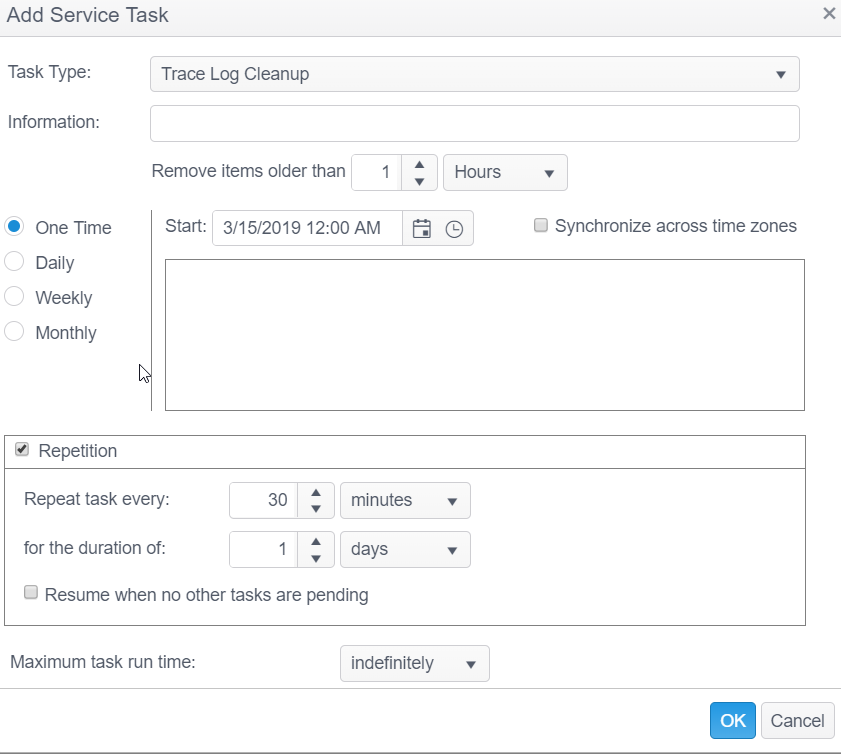Increase the Repeat task every value
This screenshot has height=754, width=841.
(316, 492)
